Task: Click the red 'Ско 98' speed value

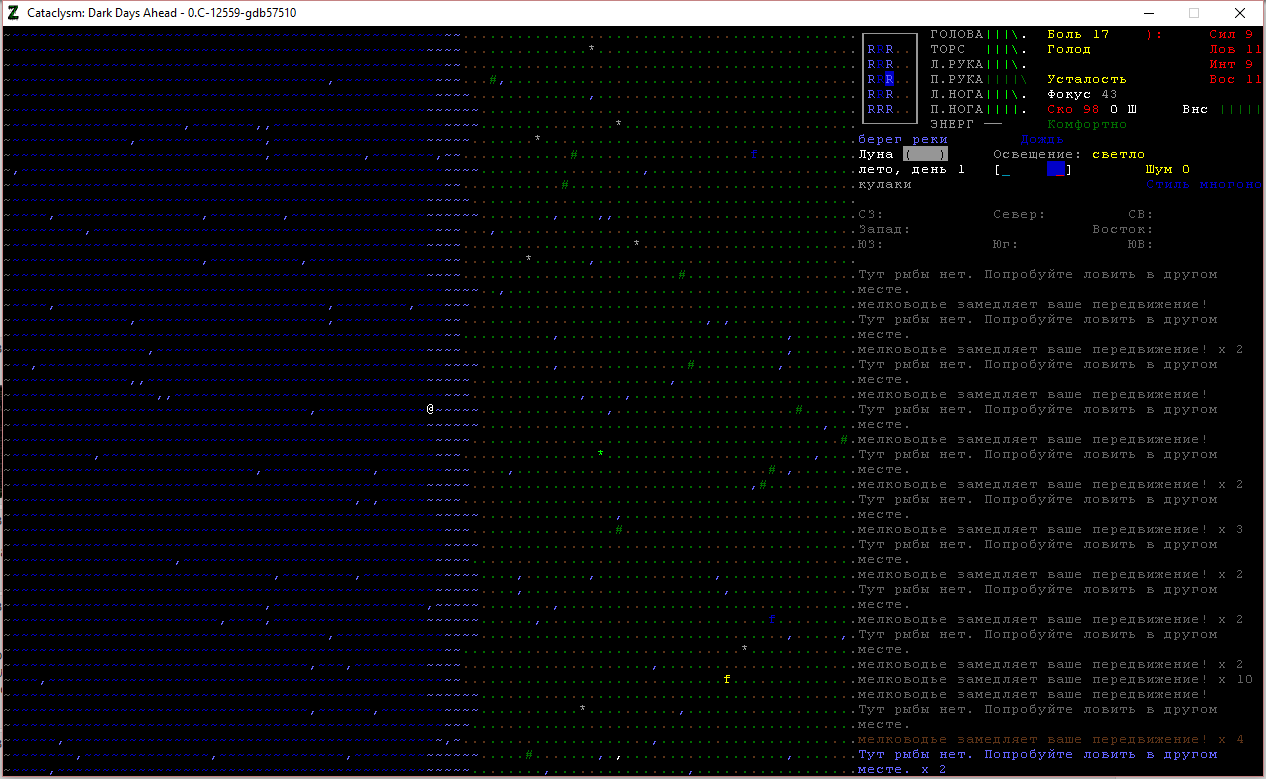Action: [1073, 109]
